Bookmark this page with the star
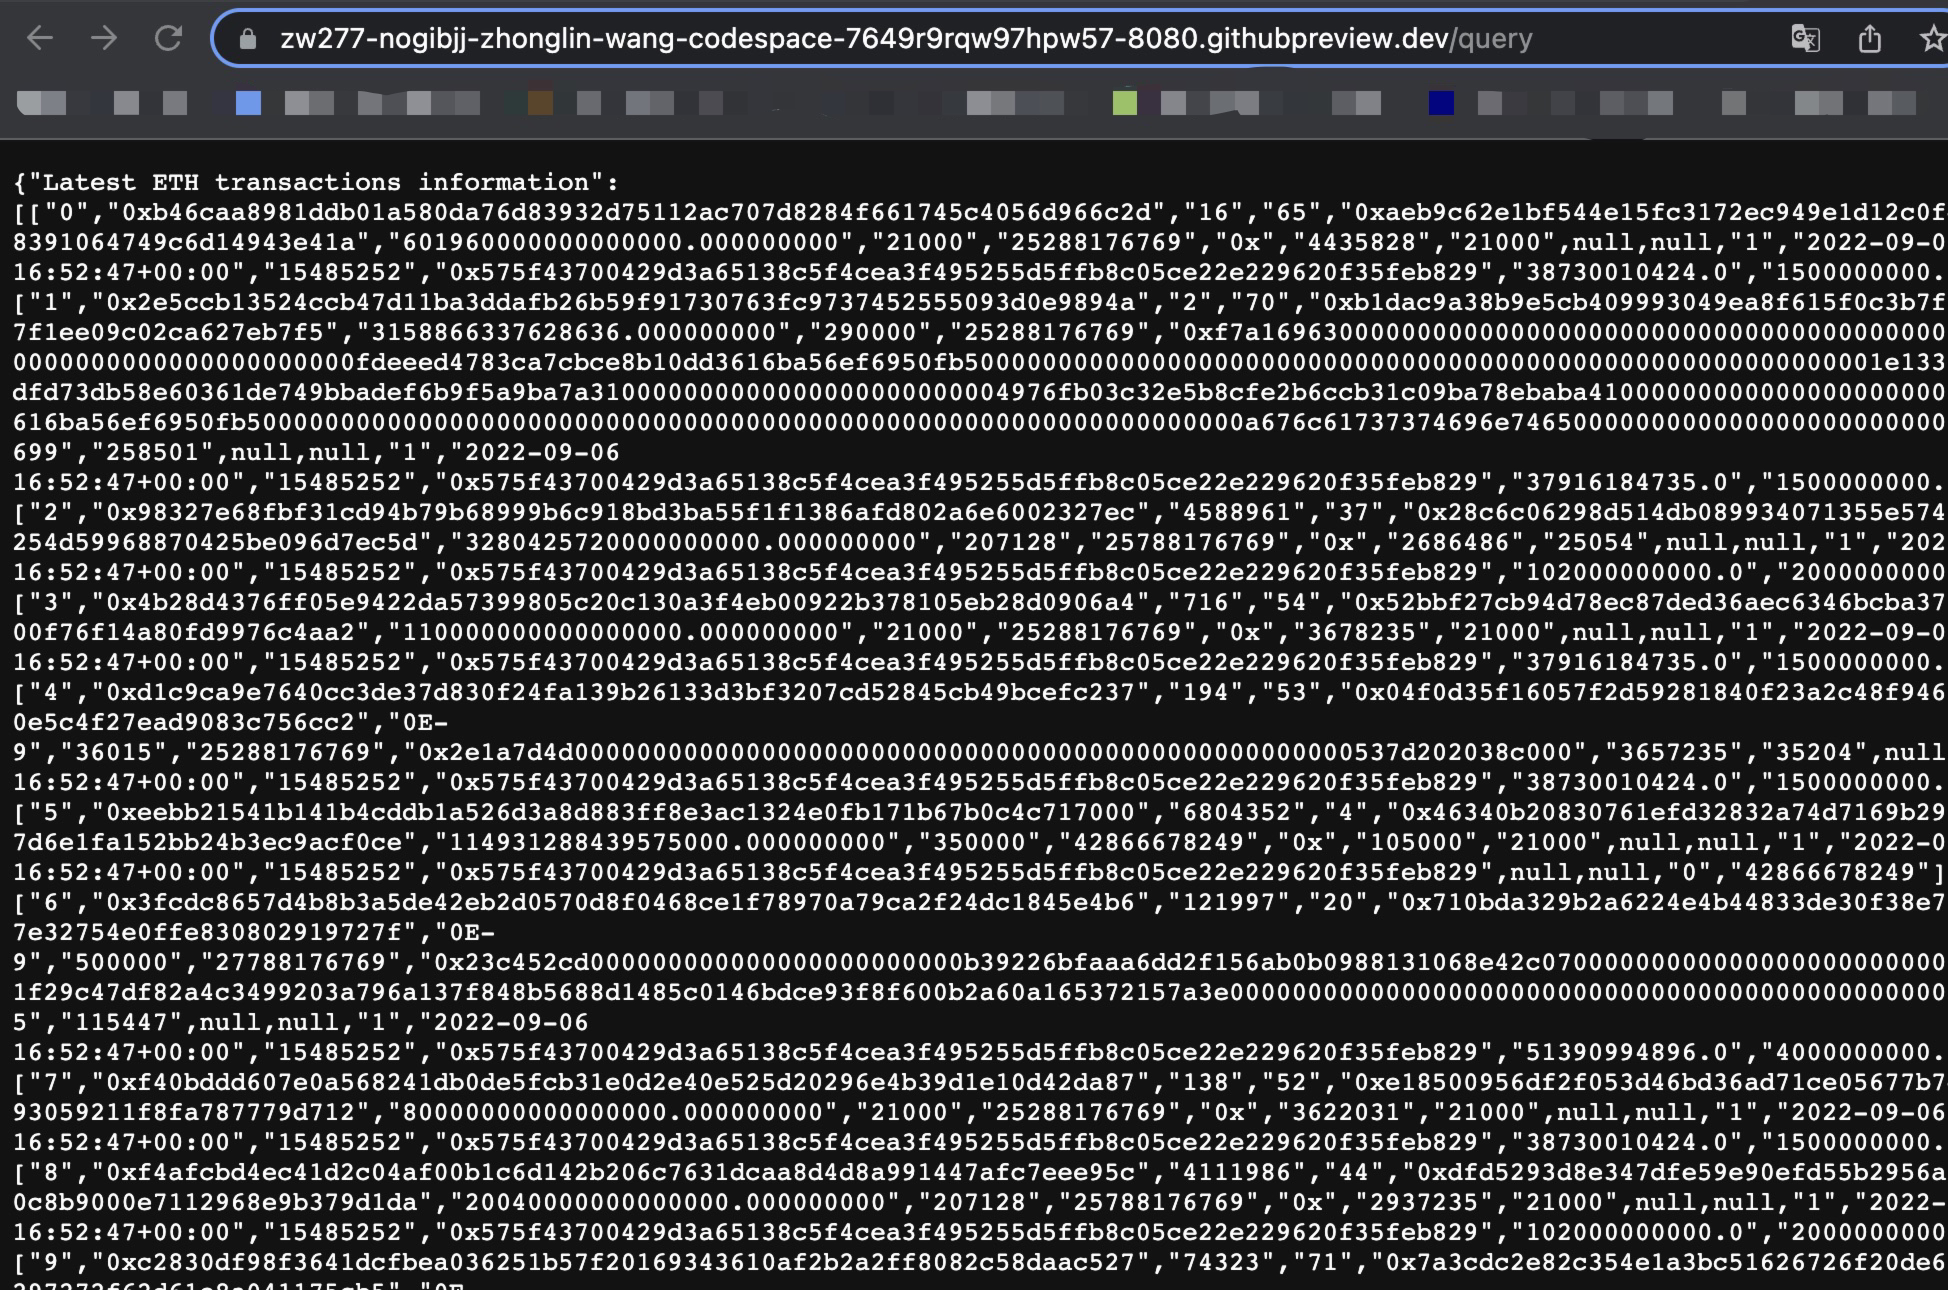The image size is (1948, 1290). 1932,39
